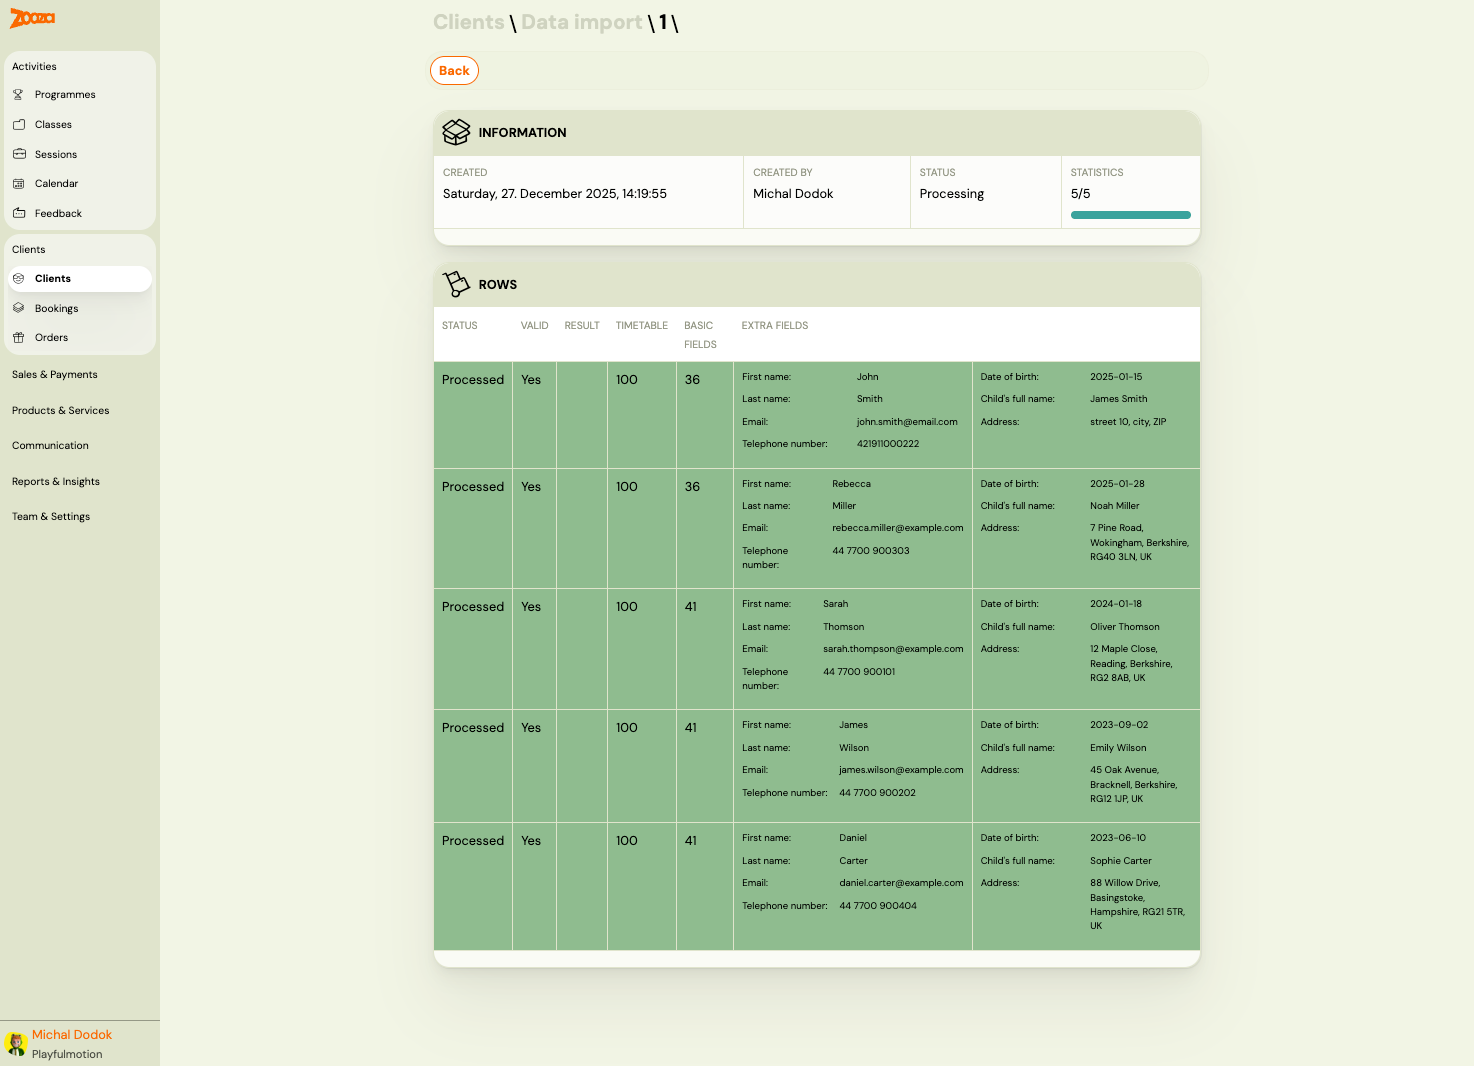The width and height of the screenshot is (1474, 1066).
Task: Click the Classes folder icon
Action: tap(18, 125)
